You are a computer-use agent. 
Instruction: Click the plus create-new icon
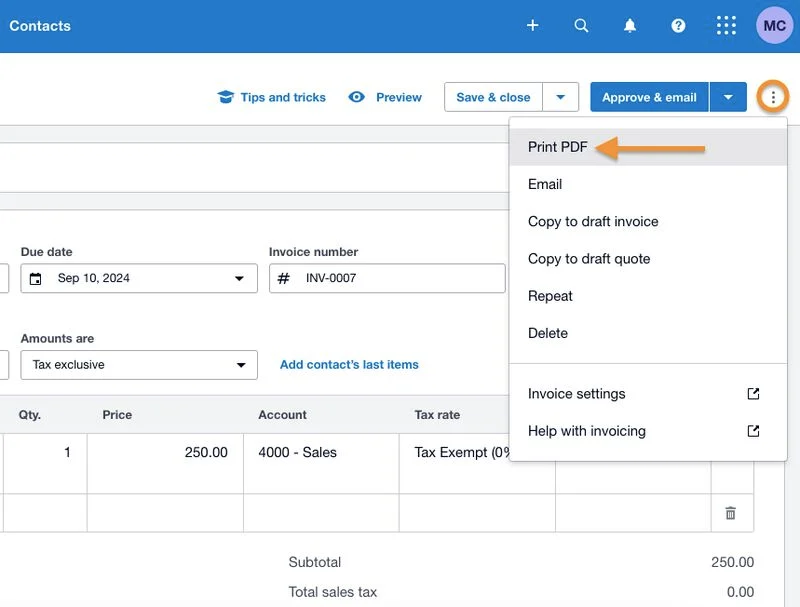click(532, 26)
